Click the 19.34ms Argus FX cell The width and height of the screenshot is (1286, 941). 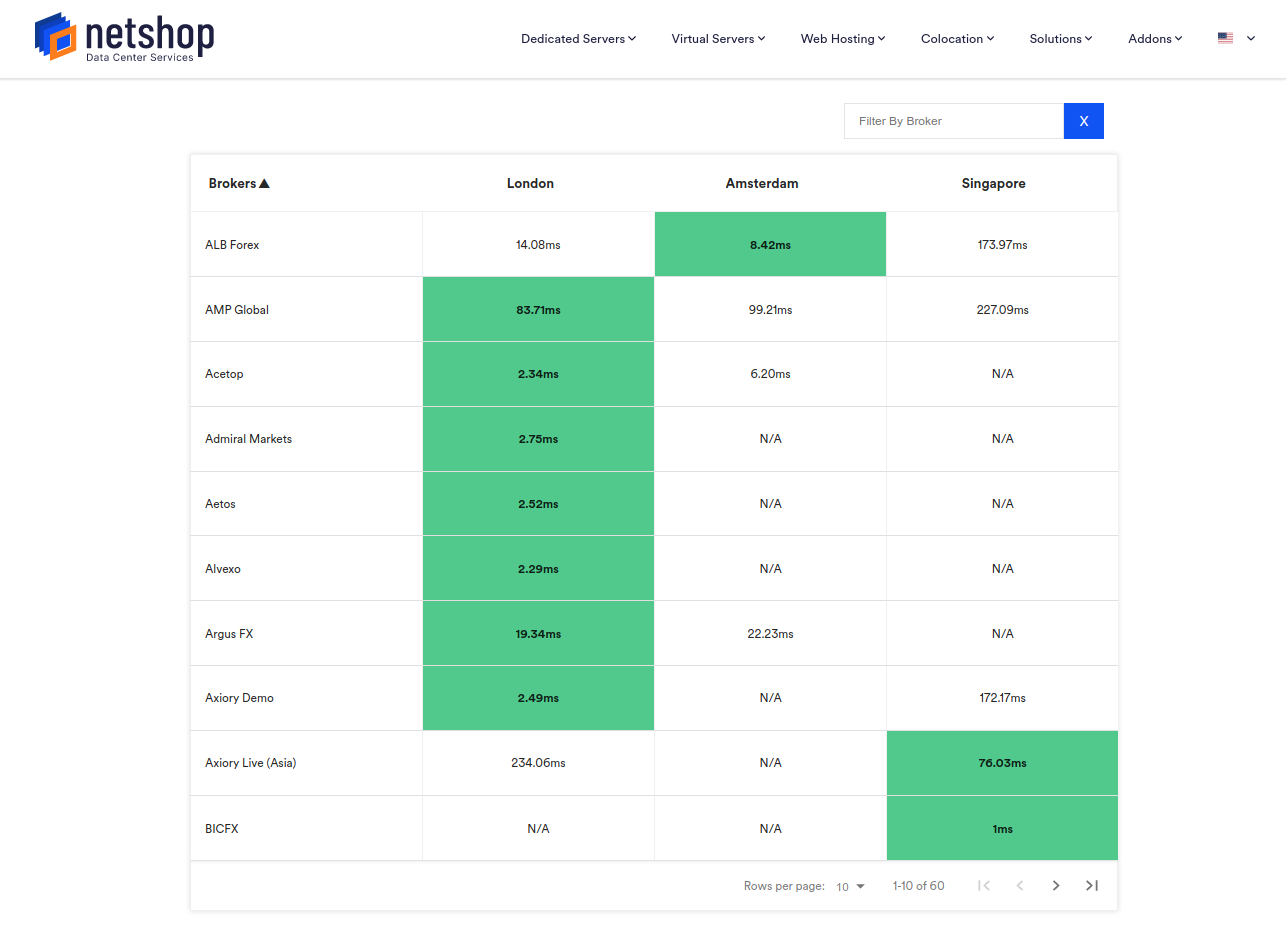(x=538, y=634)
